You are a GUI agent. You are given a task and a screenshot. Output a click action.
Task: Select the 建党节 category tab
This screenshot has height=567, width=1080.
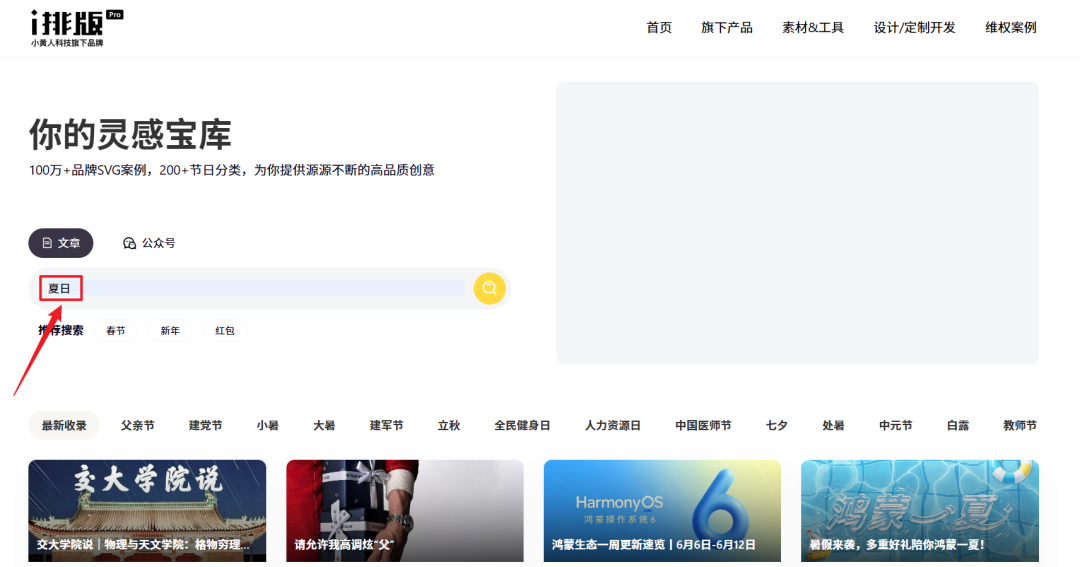coord(206,426)
